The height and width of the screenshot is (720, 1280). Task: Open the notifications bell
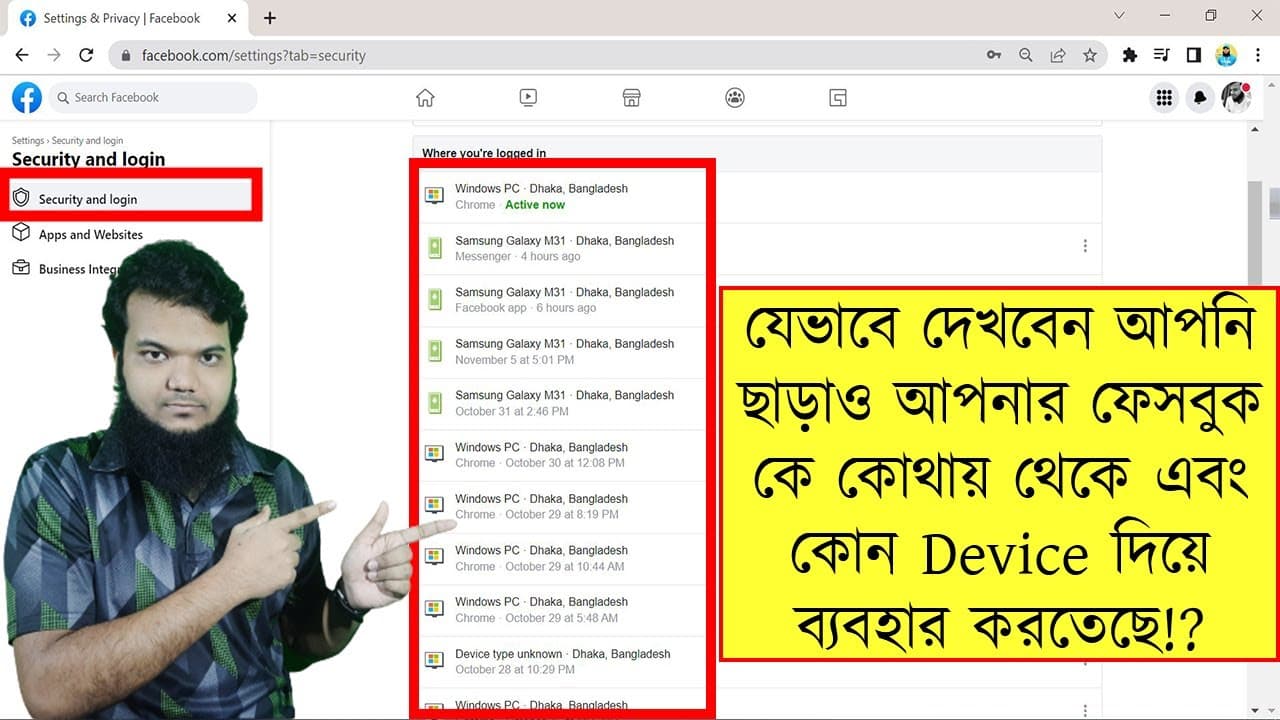tap(1200, 97)
